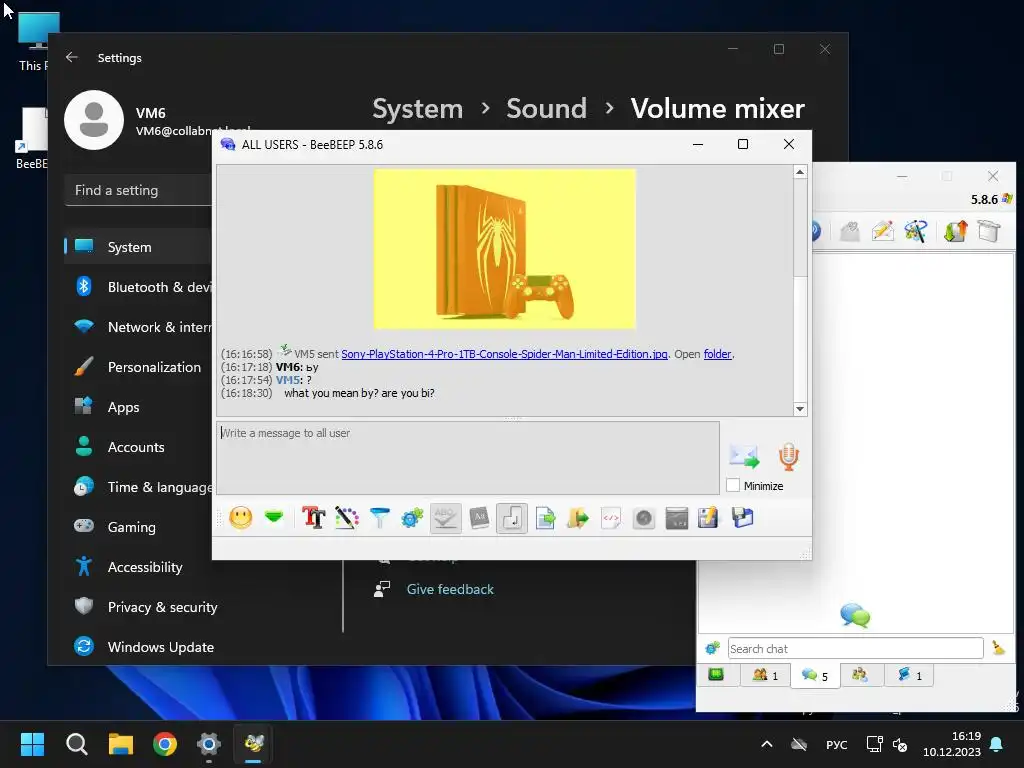
Task: Click the Settings back arrow
Action: pyautogui.click(x=72, y=57)
